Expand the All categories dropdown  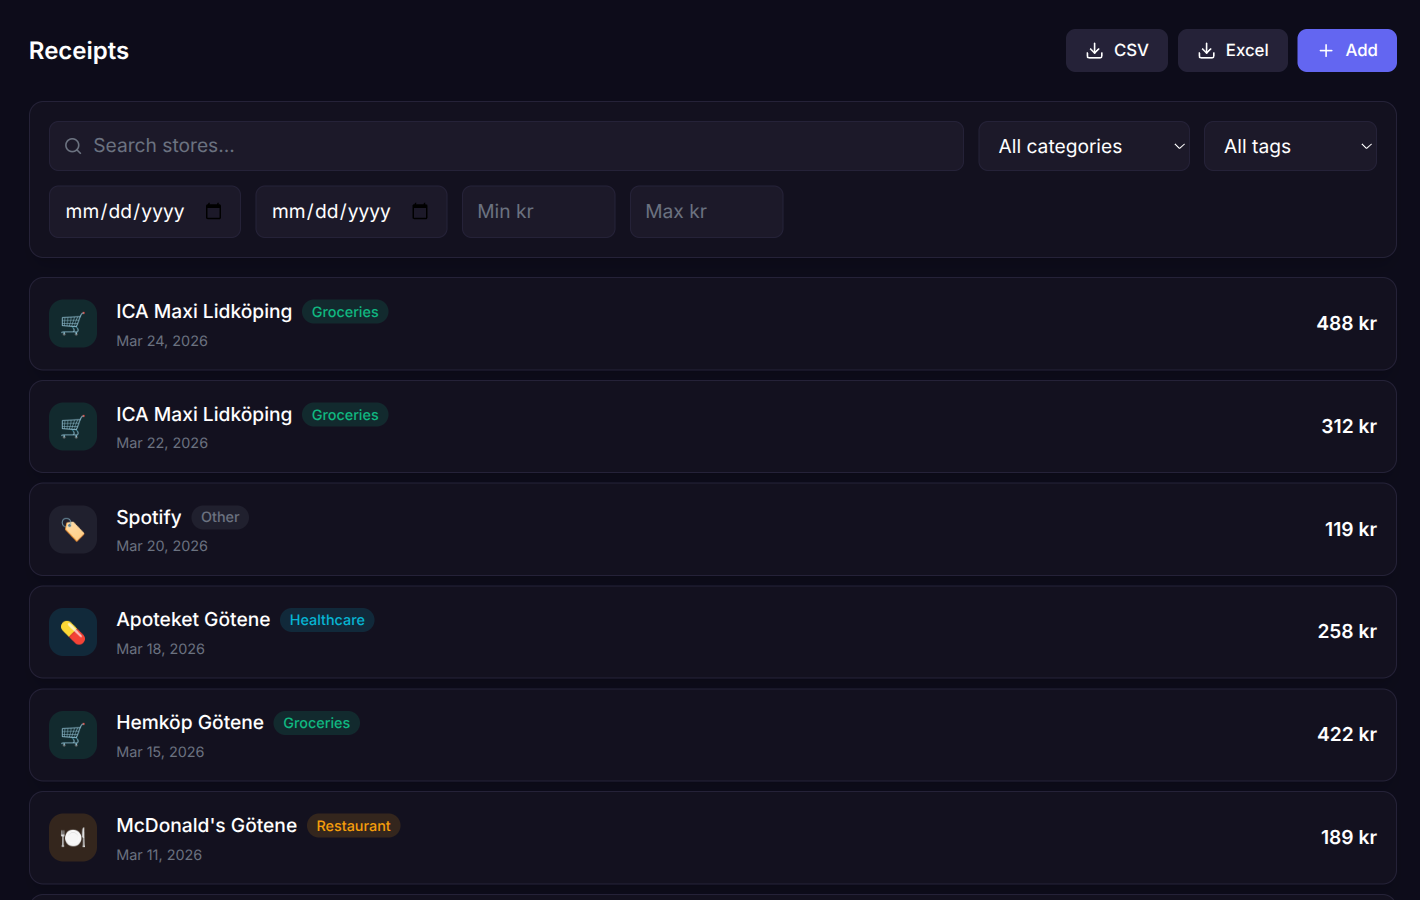(x=1083, y=146)
